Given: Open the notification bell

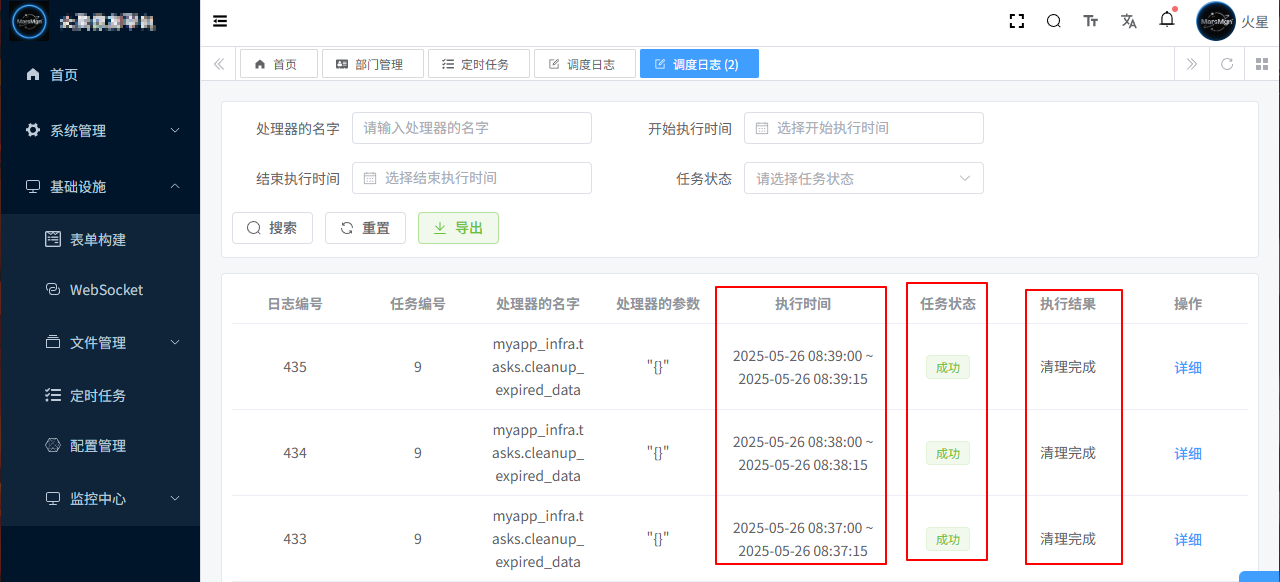Looking at the screenshot, I should 1167,20.
